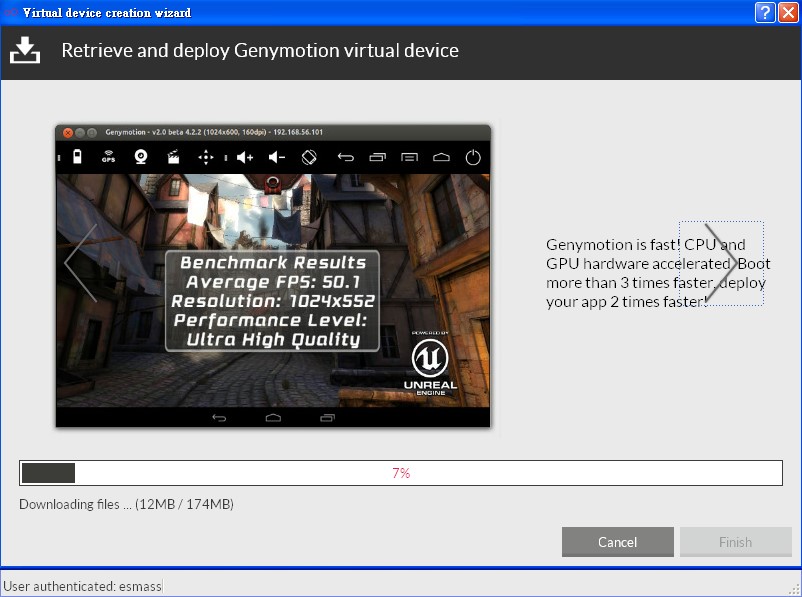Viewport: 802px width, 597px height.
Task: Close the Virtual device creation wizard
Action: pyautogui.click(x=788, y=13)
